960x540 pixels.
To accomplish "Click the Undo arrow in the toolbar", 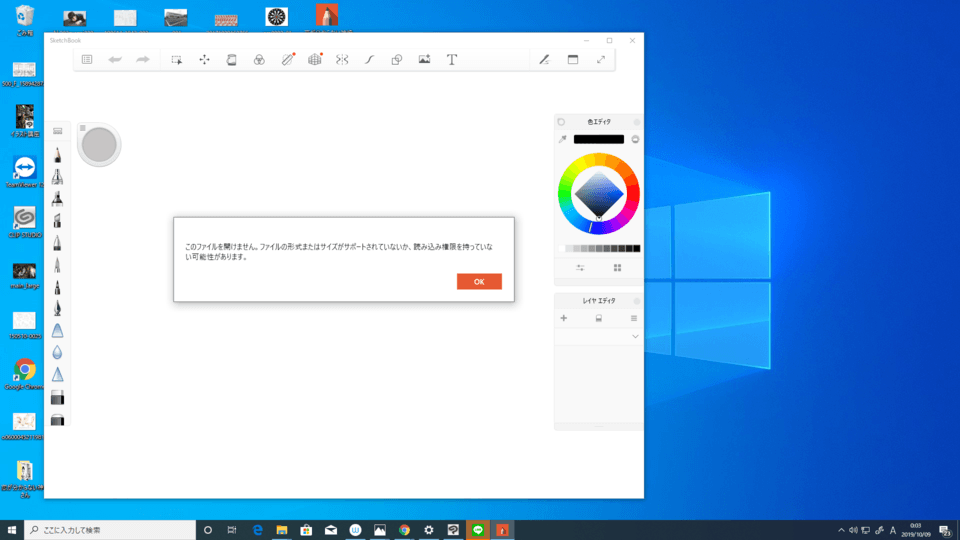I will click(x=115, y=60).
